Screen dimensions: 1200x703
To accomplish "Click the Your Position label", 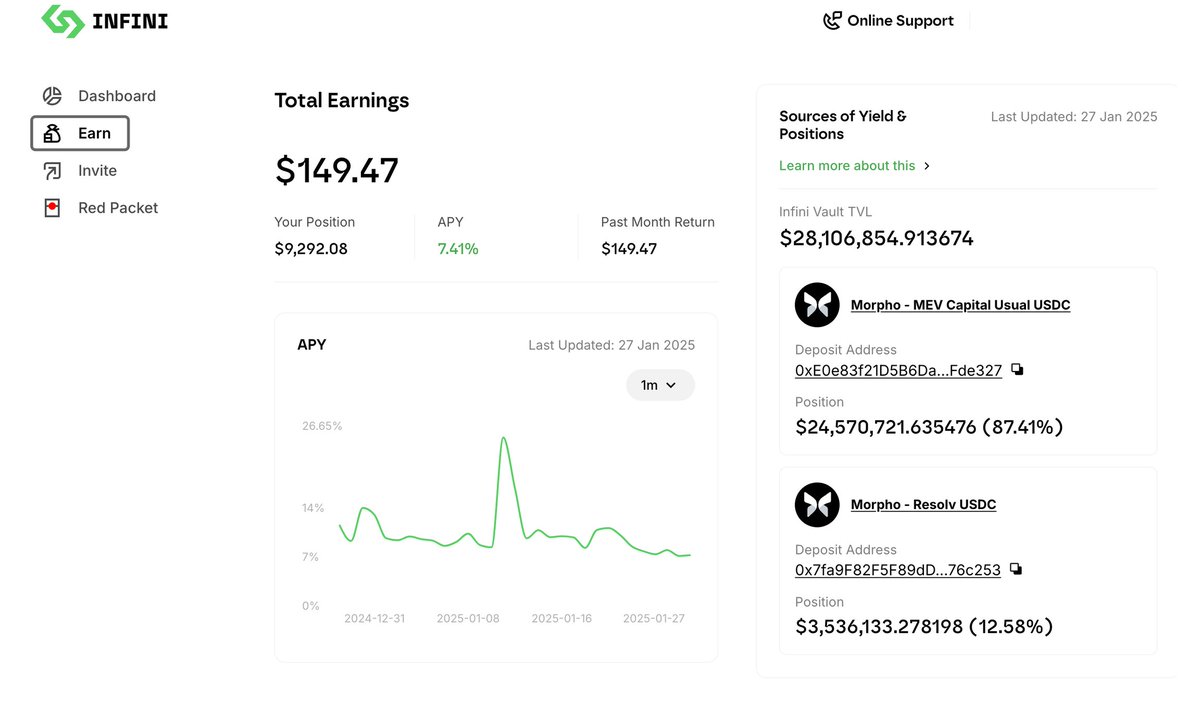I will pyautogui.click(x=315, y=222).
